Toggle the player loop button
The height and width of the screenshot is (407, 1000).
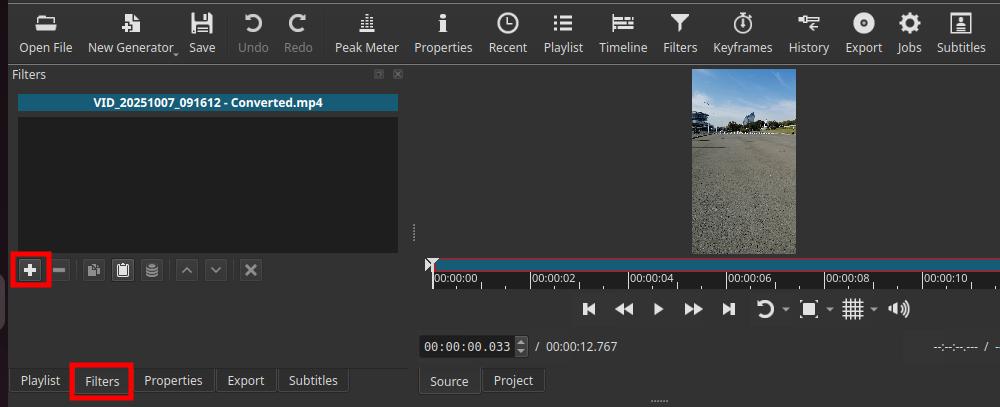[x=764, y=309]
